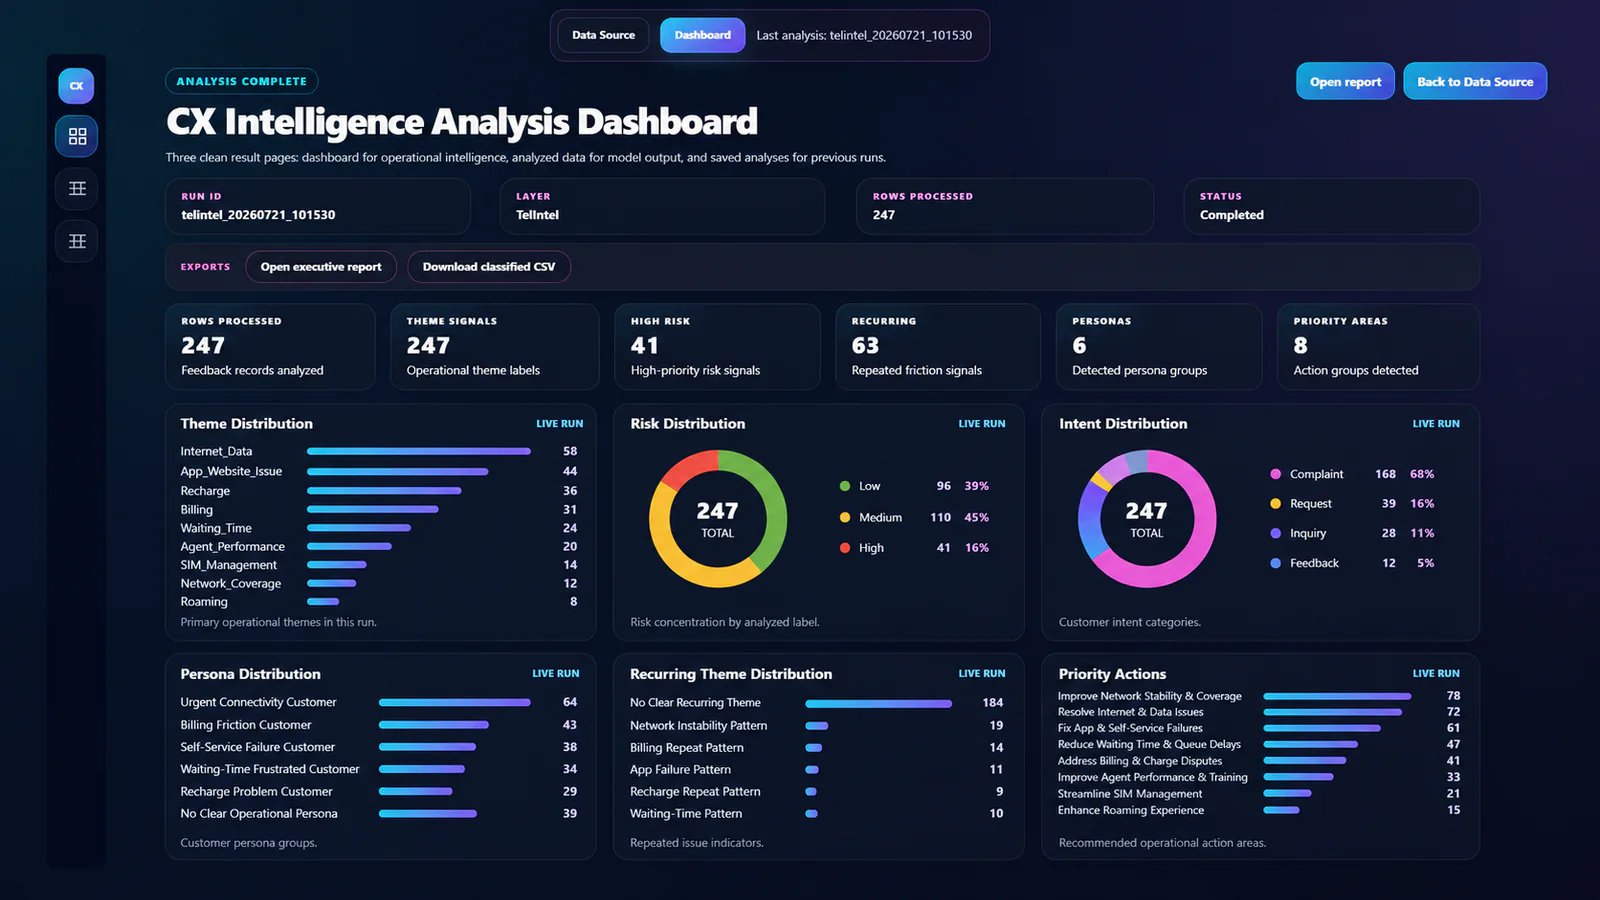Click the Priority Areas 8 metric card

1379,347
